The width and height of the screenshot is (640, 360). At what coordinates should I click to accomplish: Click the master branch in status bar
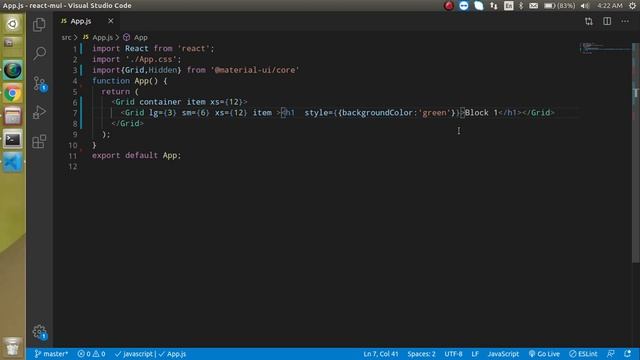click(x=51, y=354)
